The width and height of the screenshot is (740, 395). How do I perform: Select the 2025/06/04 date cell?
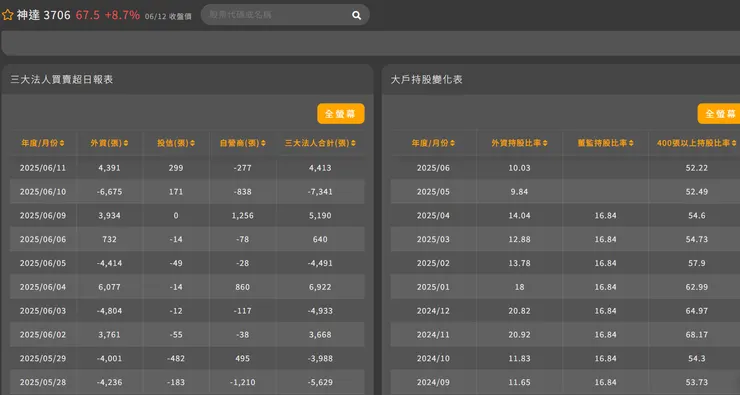43,287
